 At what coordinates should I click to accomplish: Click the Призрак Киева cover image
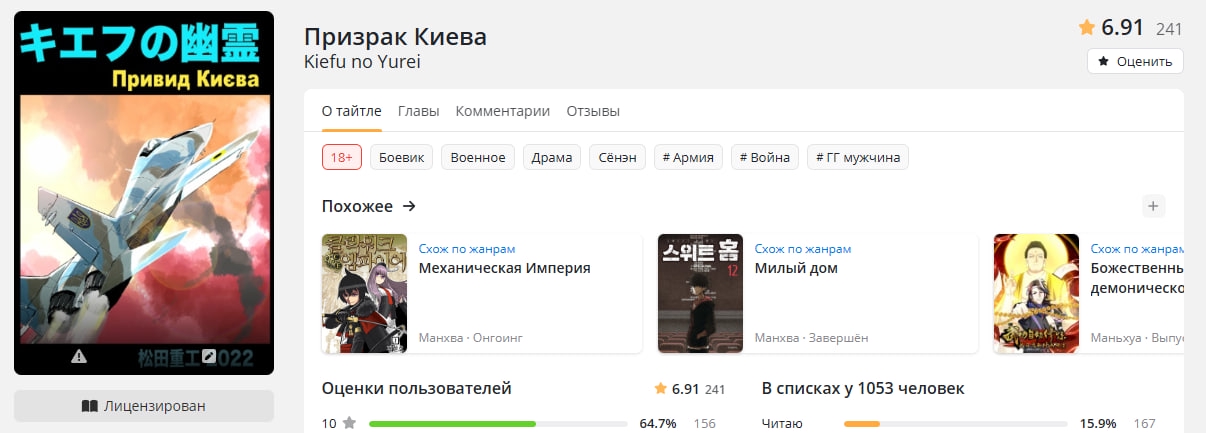(144, 193)
